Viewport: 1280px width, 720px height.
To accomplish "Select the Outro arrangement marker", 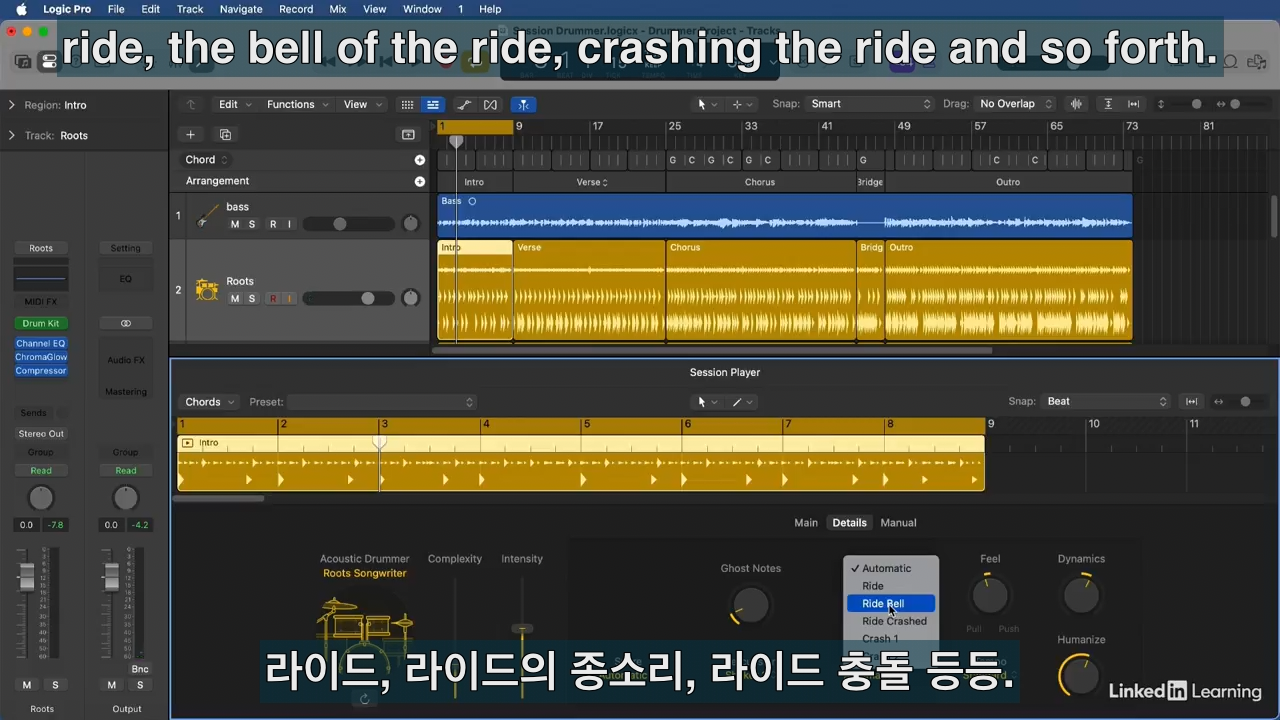I will tap(1008, 182).
